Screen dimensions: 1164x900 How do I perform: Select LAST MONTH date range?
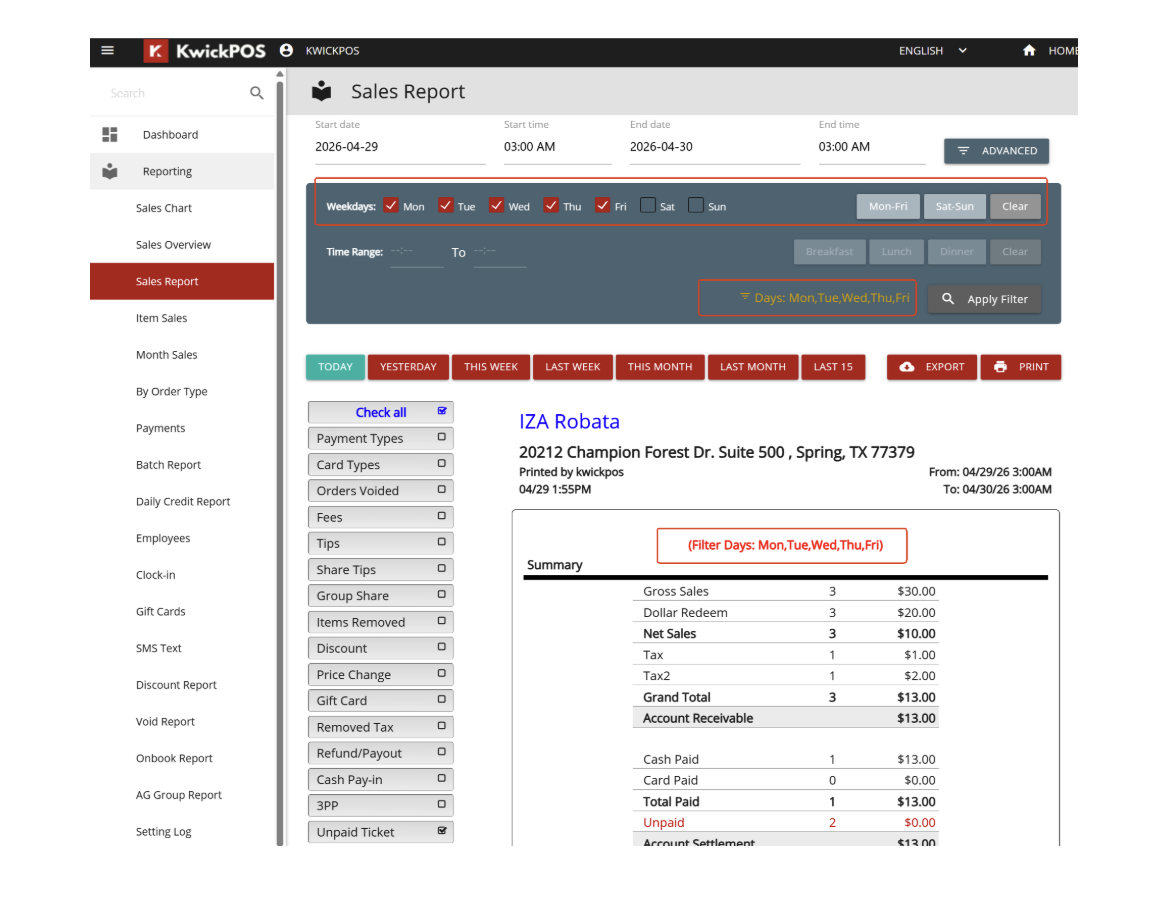(x=753, y=367)
